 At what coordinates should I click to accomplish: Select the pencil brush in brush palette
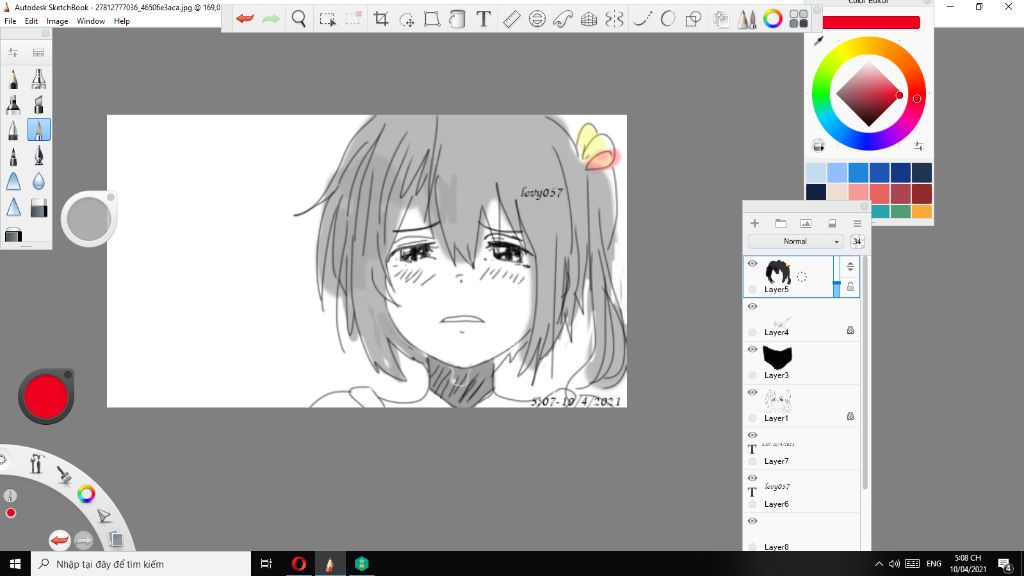coord(13,79)
